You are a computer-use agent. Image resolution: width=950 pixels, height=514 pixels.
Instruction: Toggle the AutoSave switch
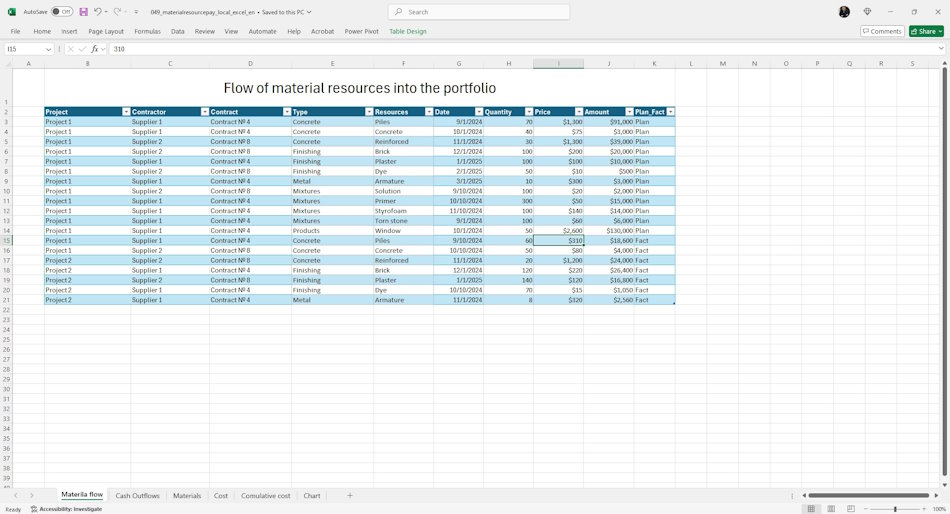(x=62, y=12)
